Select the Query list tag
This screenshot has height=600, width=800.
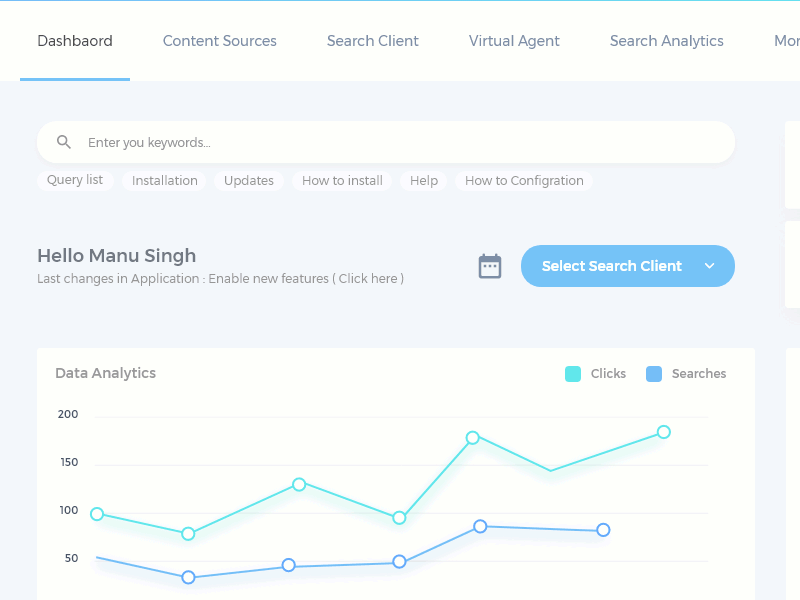75,180
